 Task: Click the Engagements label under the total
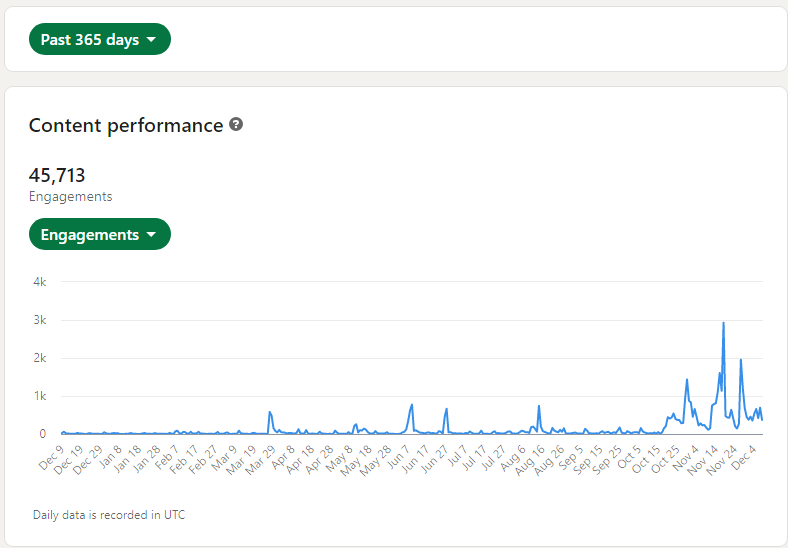click(70, 196)
